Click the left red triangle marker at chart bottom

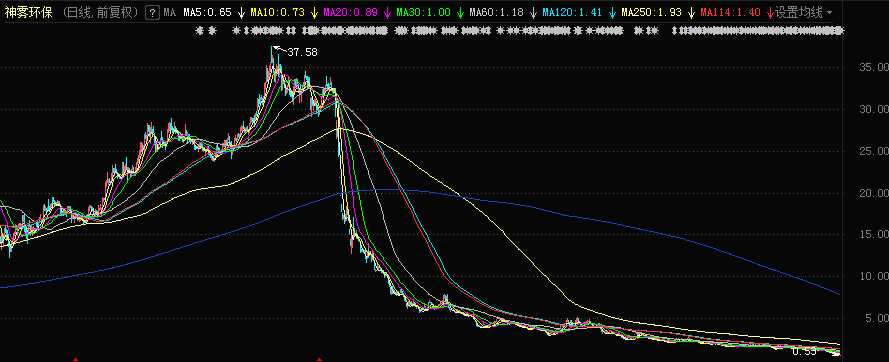75,360
